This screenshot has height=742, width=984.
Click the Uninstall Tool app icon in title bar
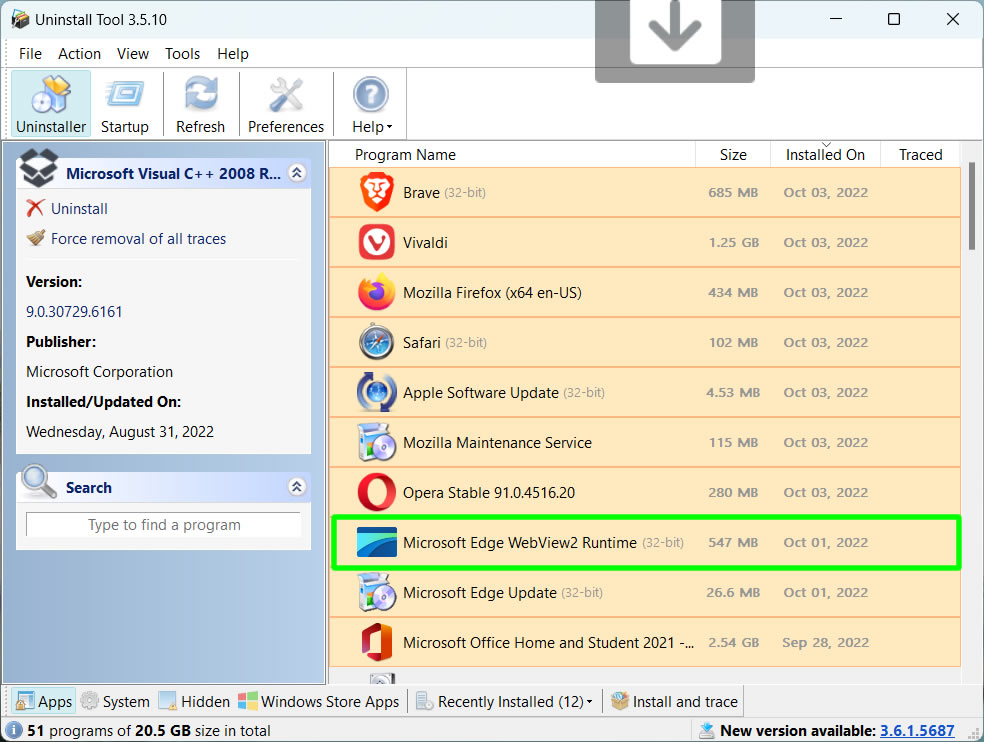point(20,19)
